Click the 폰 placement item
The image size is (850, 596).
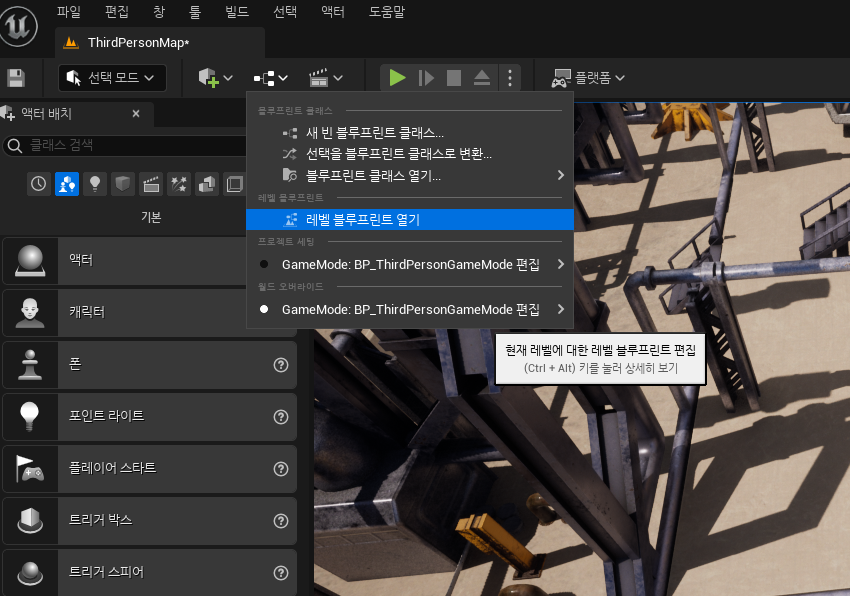150,365
